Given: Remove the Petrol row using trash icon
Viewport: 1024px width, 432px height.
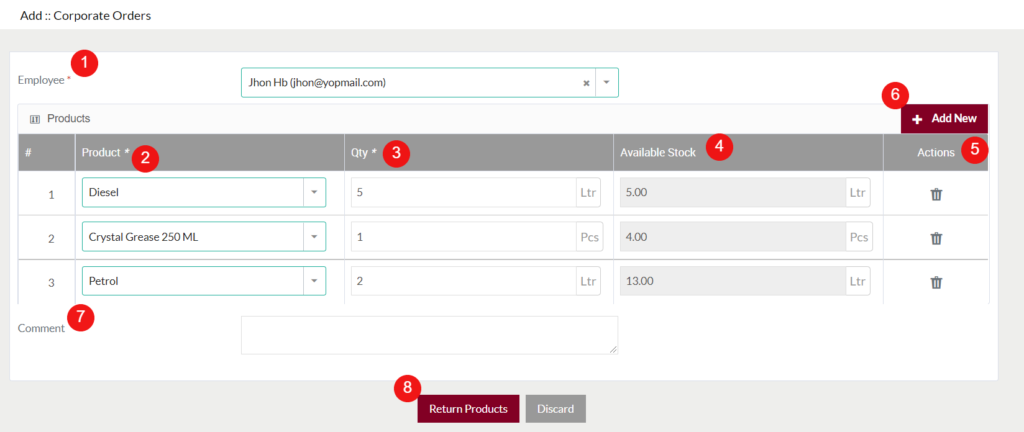Looking at the screenshot, I should point(936,282).
